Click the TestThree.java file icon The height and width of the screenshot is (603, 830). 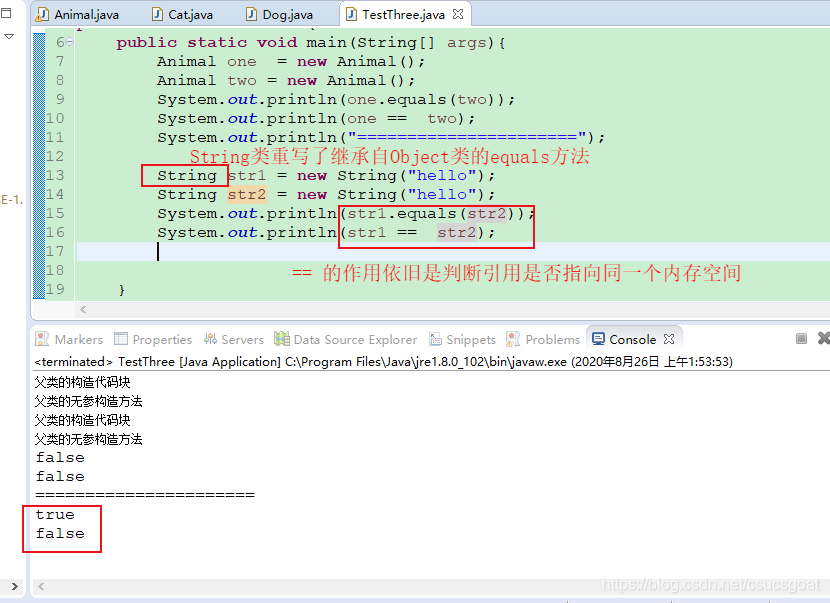point(351,14)
